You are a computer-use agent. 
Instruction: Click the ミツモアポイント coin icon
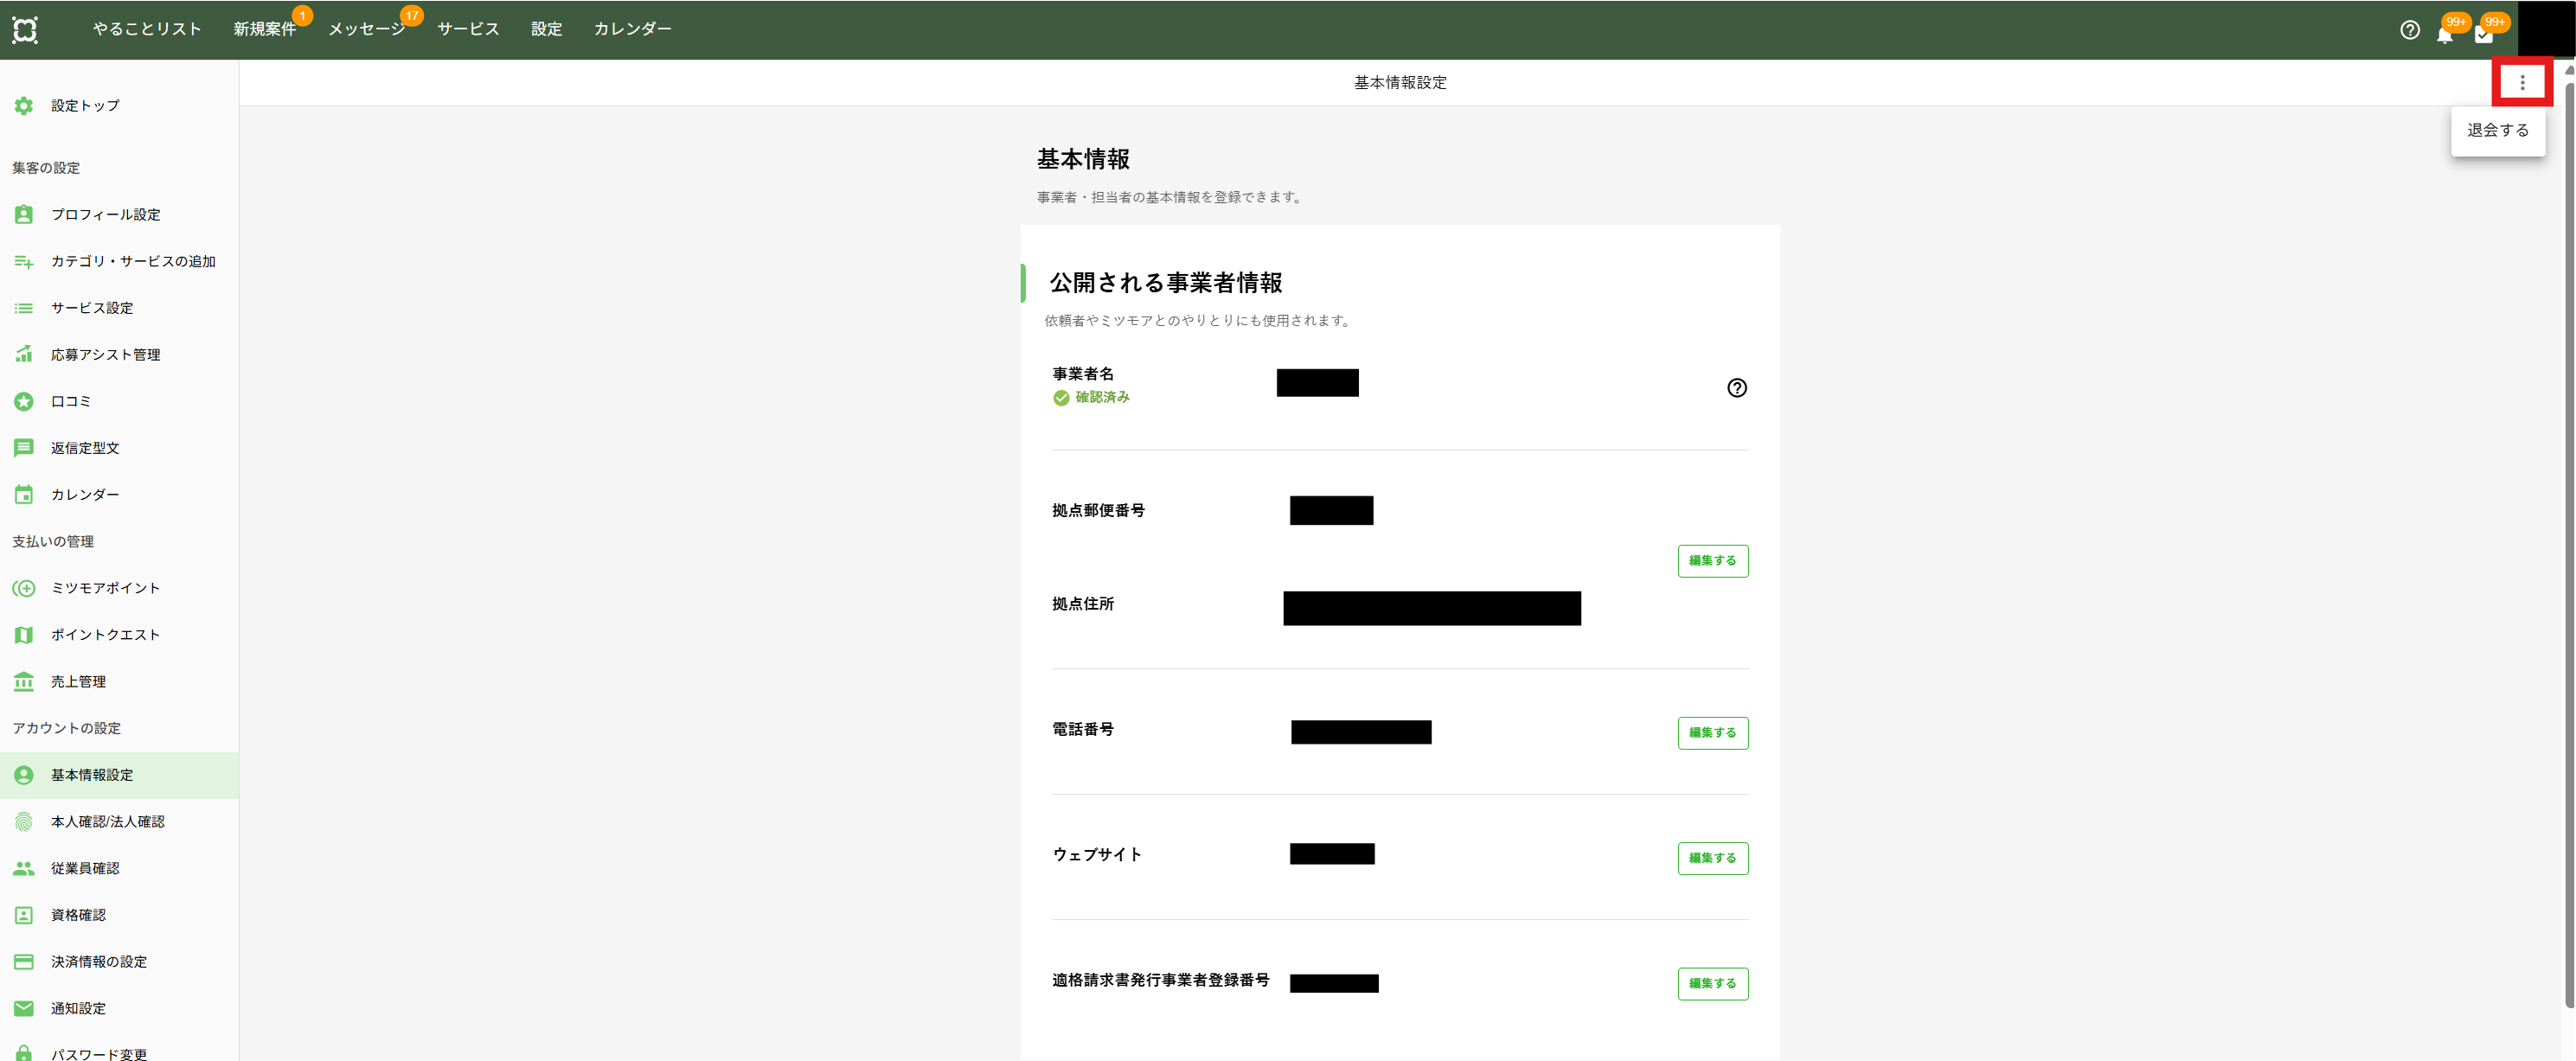click(24, 589)
